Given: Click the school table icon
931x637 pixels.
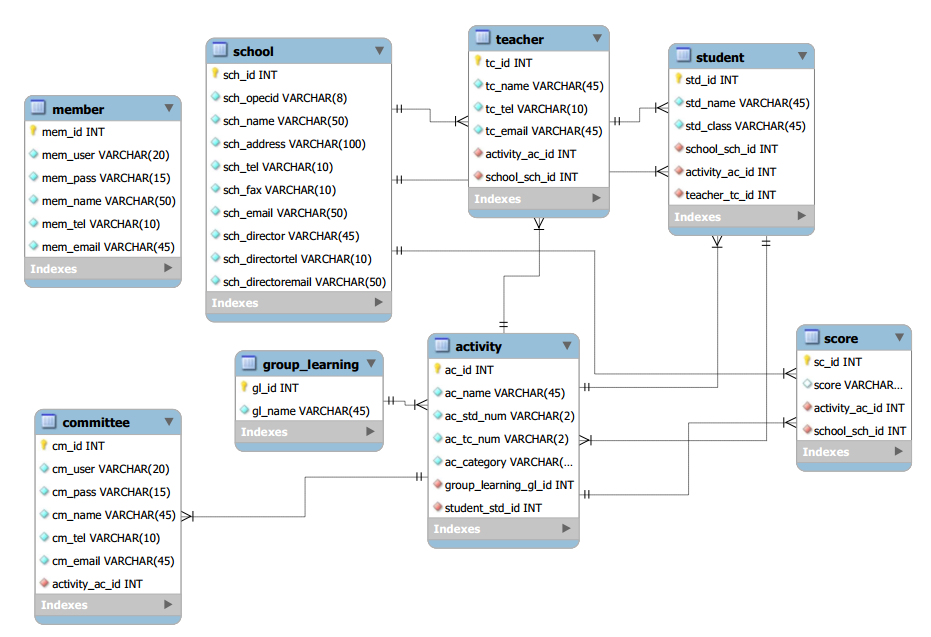Looking at the screenshot, I should [220, 49].
